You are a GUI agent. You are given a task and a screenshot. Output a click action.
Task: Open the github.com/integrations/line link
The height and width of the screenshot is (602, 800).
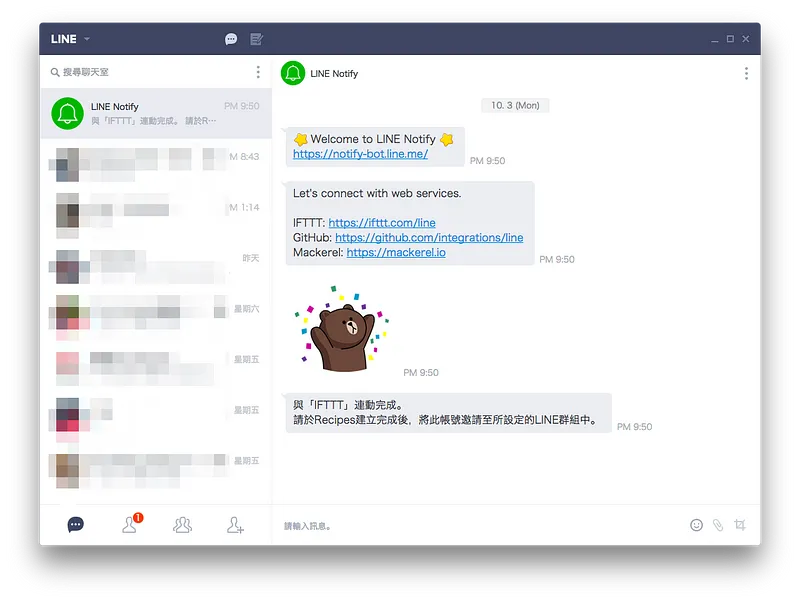[429, 238]
